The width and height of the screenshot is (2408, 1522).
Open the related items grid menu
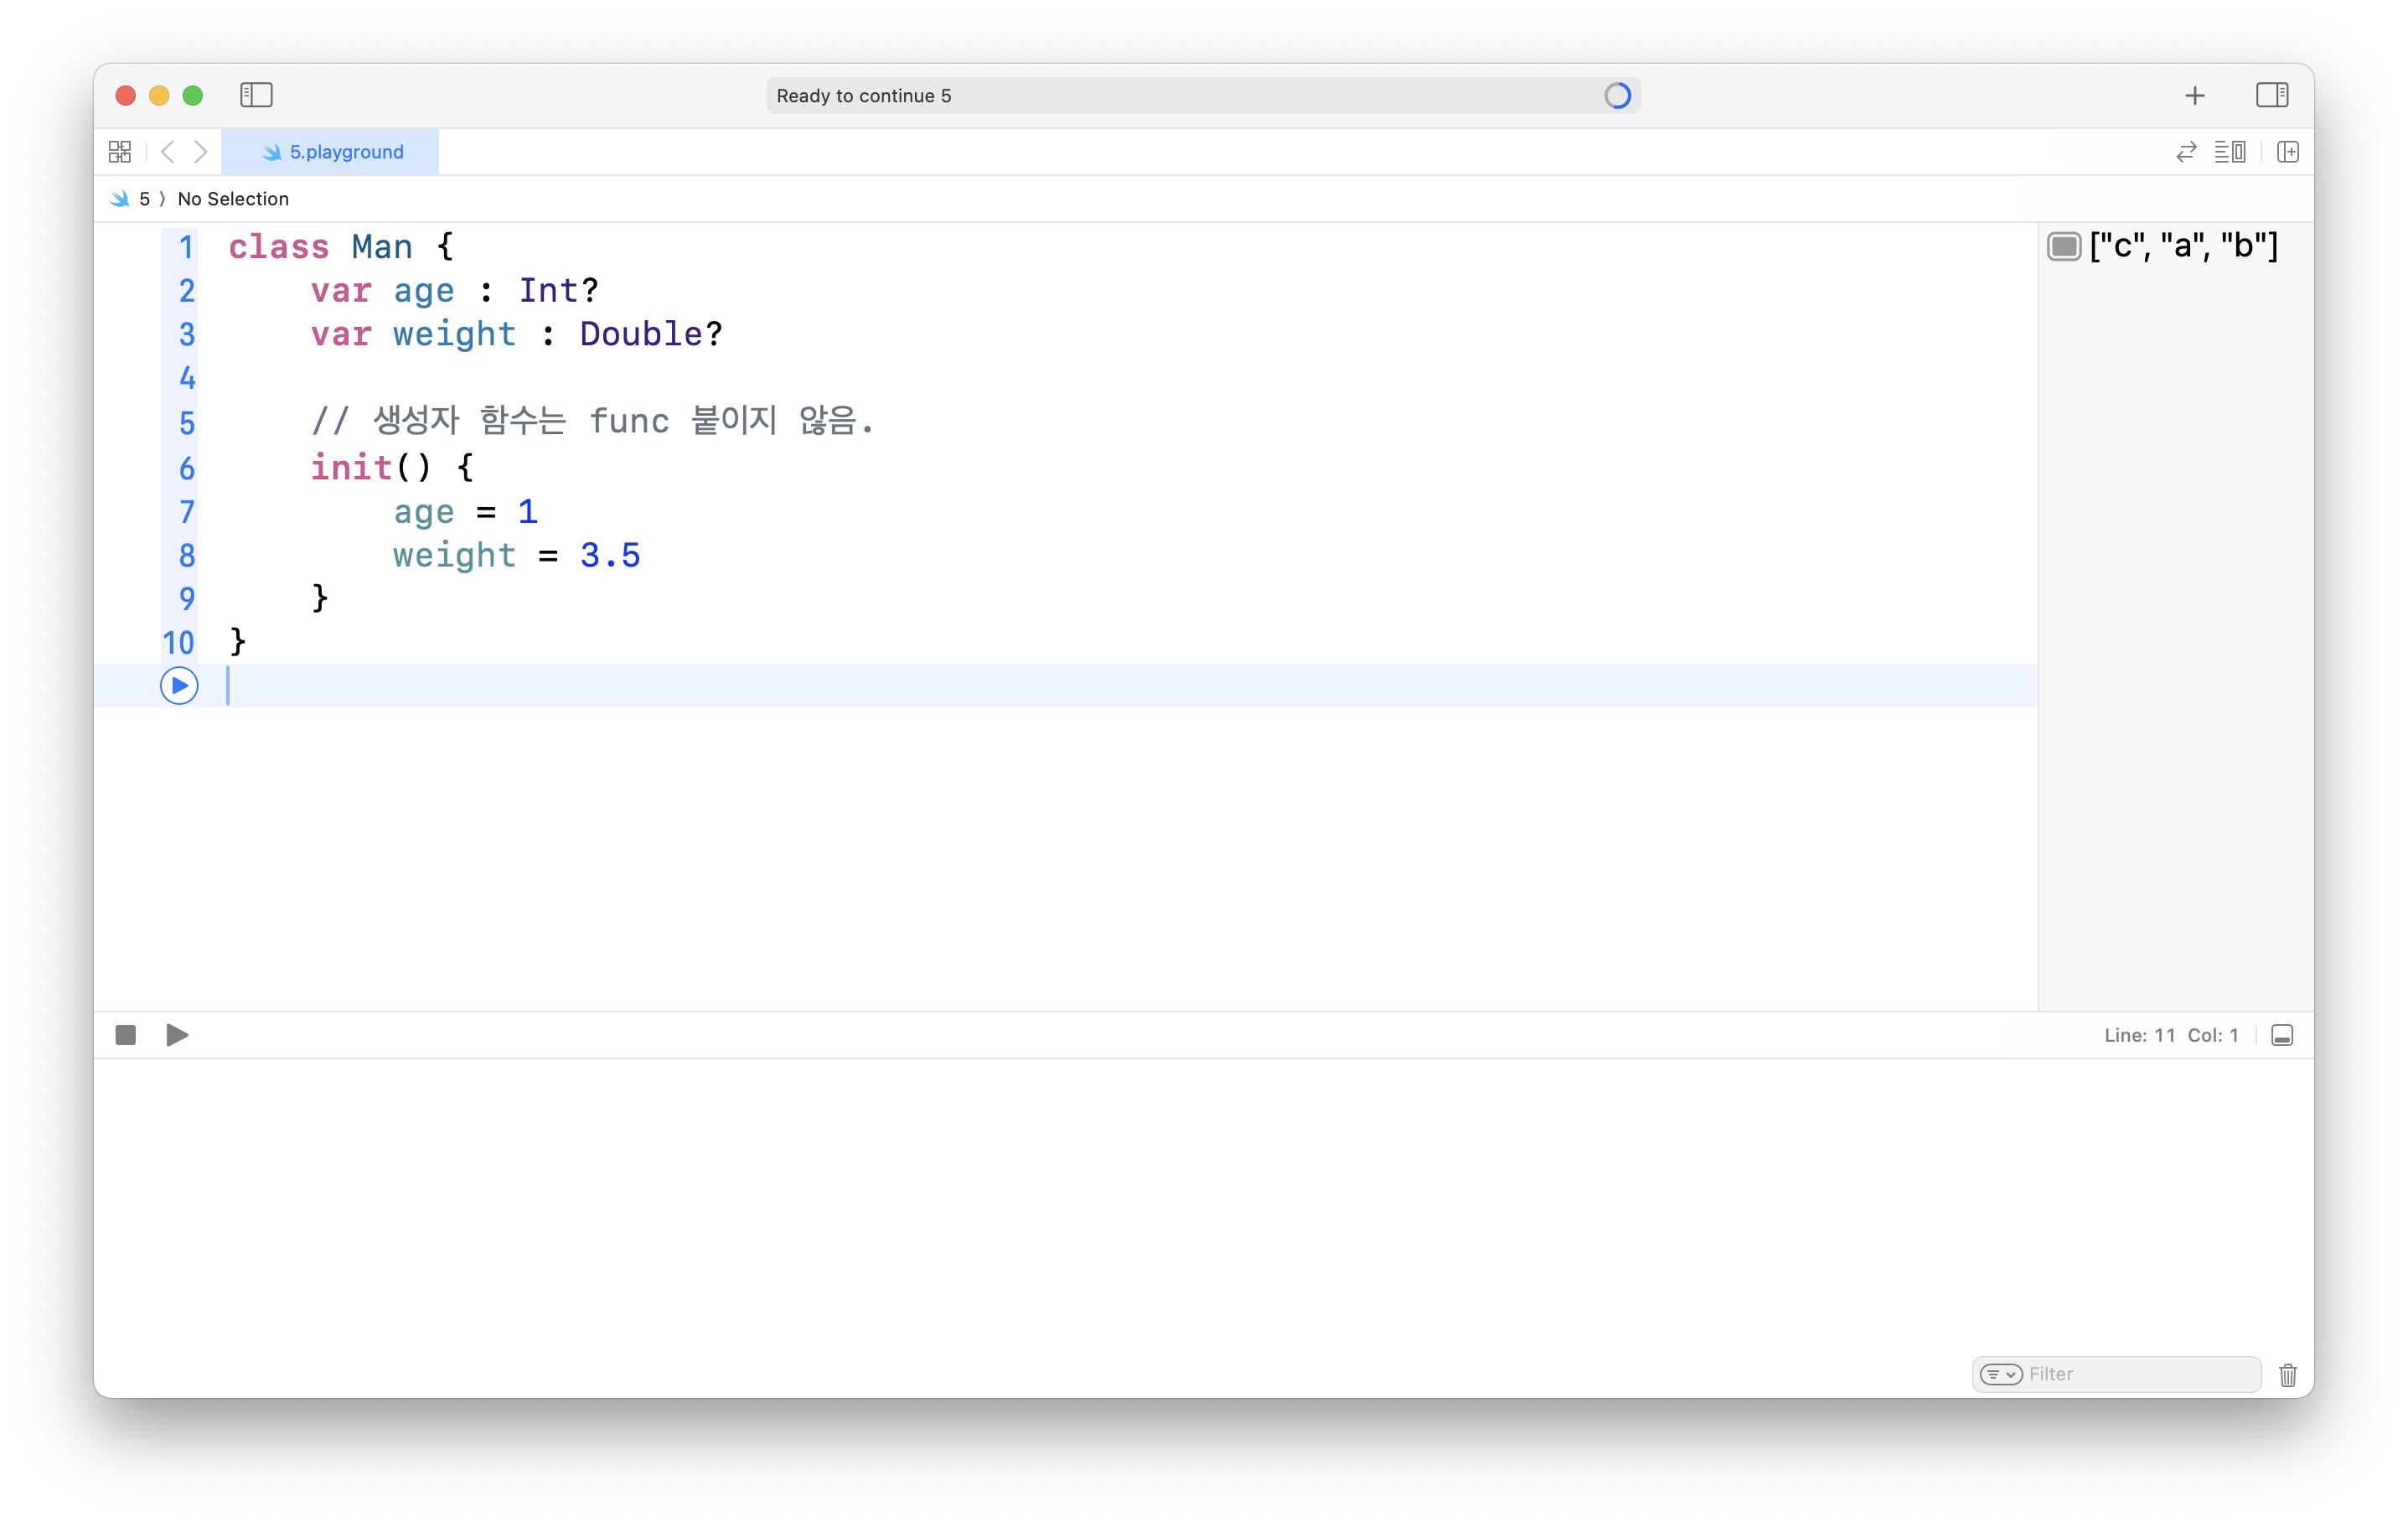point(120,152)
